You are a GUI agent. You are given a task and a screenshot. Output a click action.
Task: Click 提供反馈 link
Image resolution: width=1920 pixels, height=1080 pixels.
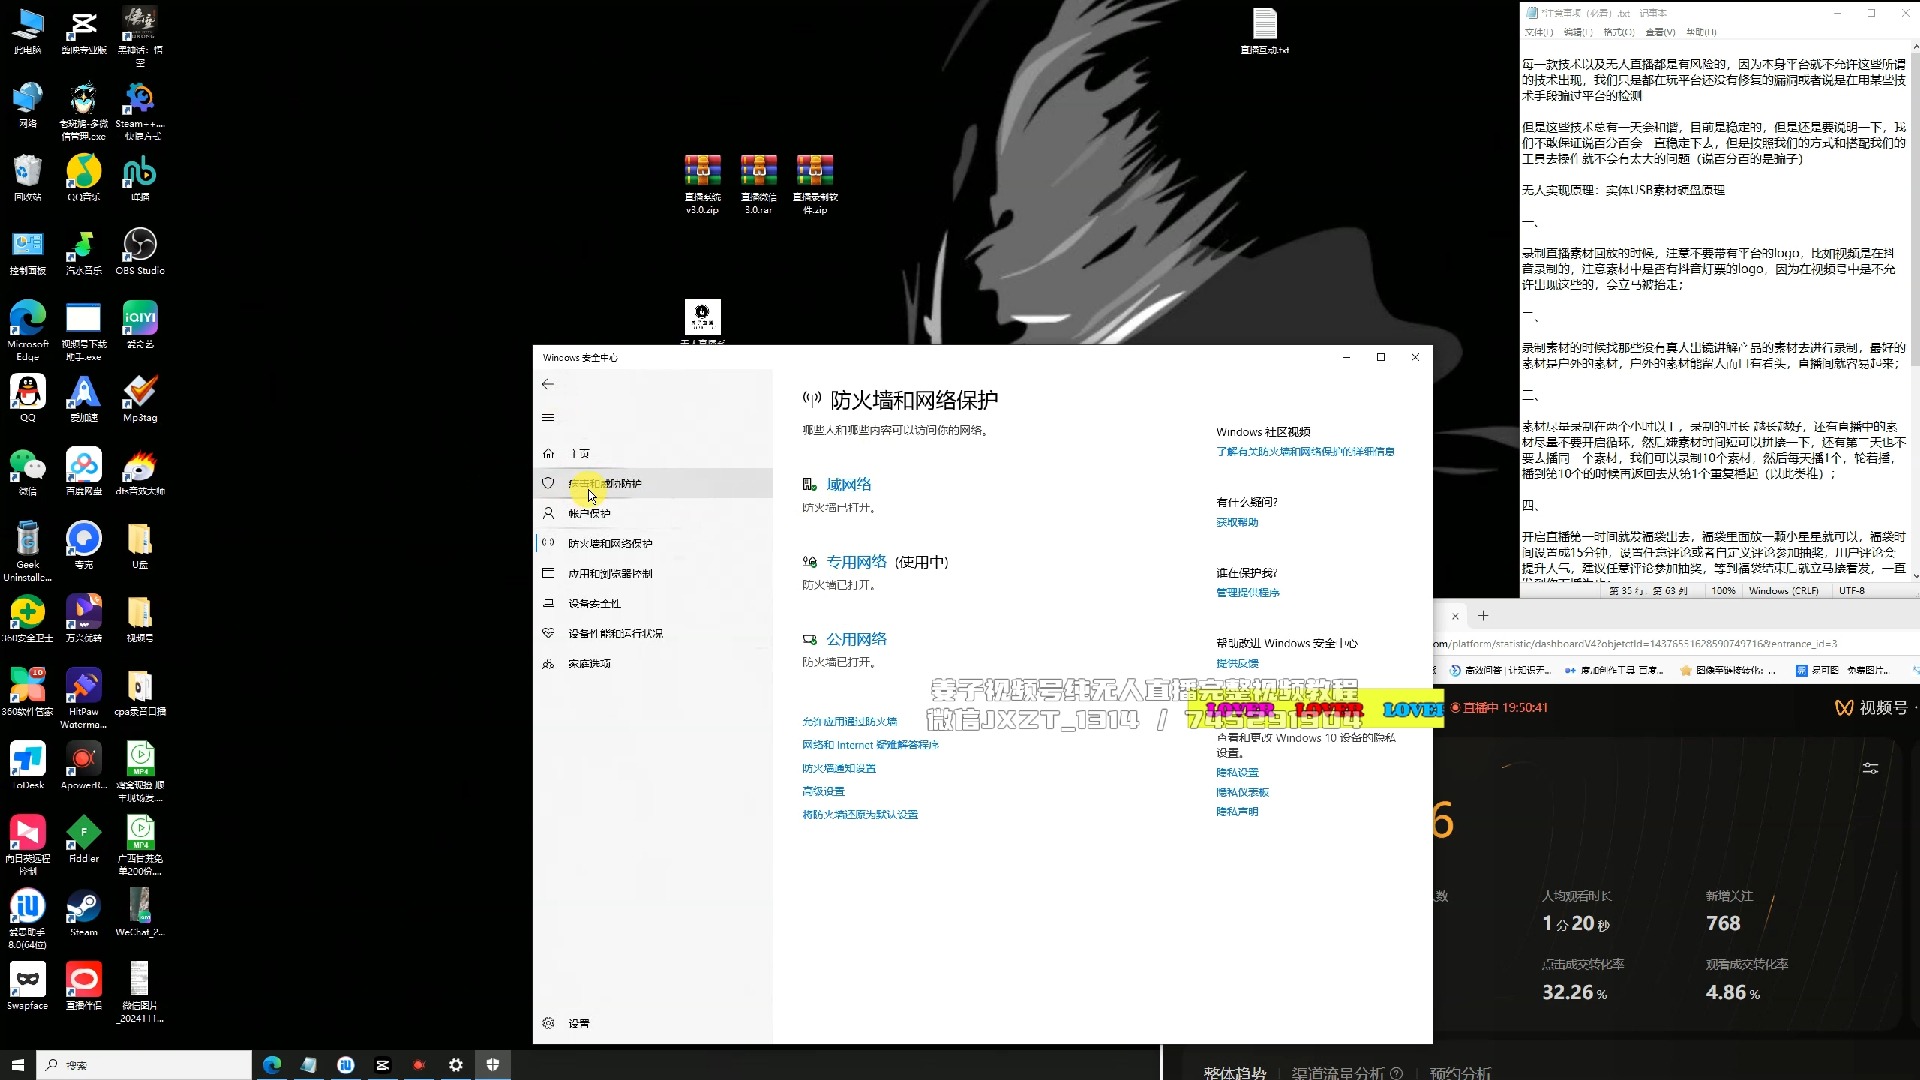(x=1237, y=663)
